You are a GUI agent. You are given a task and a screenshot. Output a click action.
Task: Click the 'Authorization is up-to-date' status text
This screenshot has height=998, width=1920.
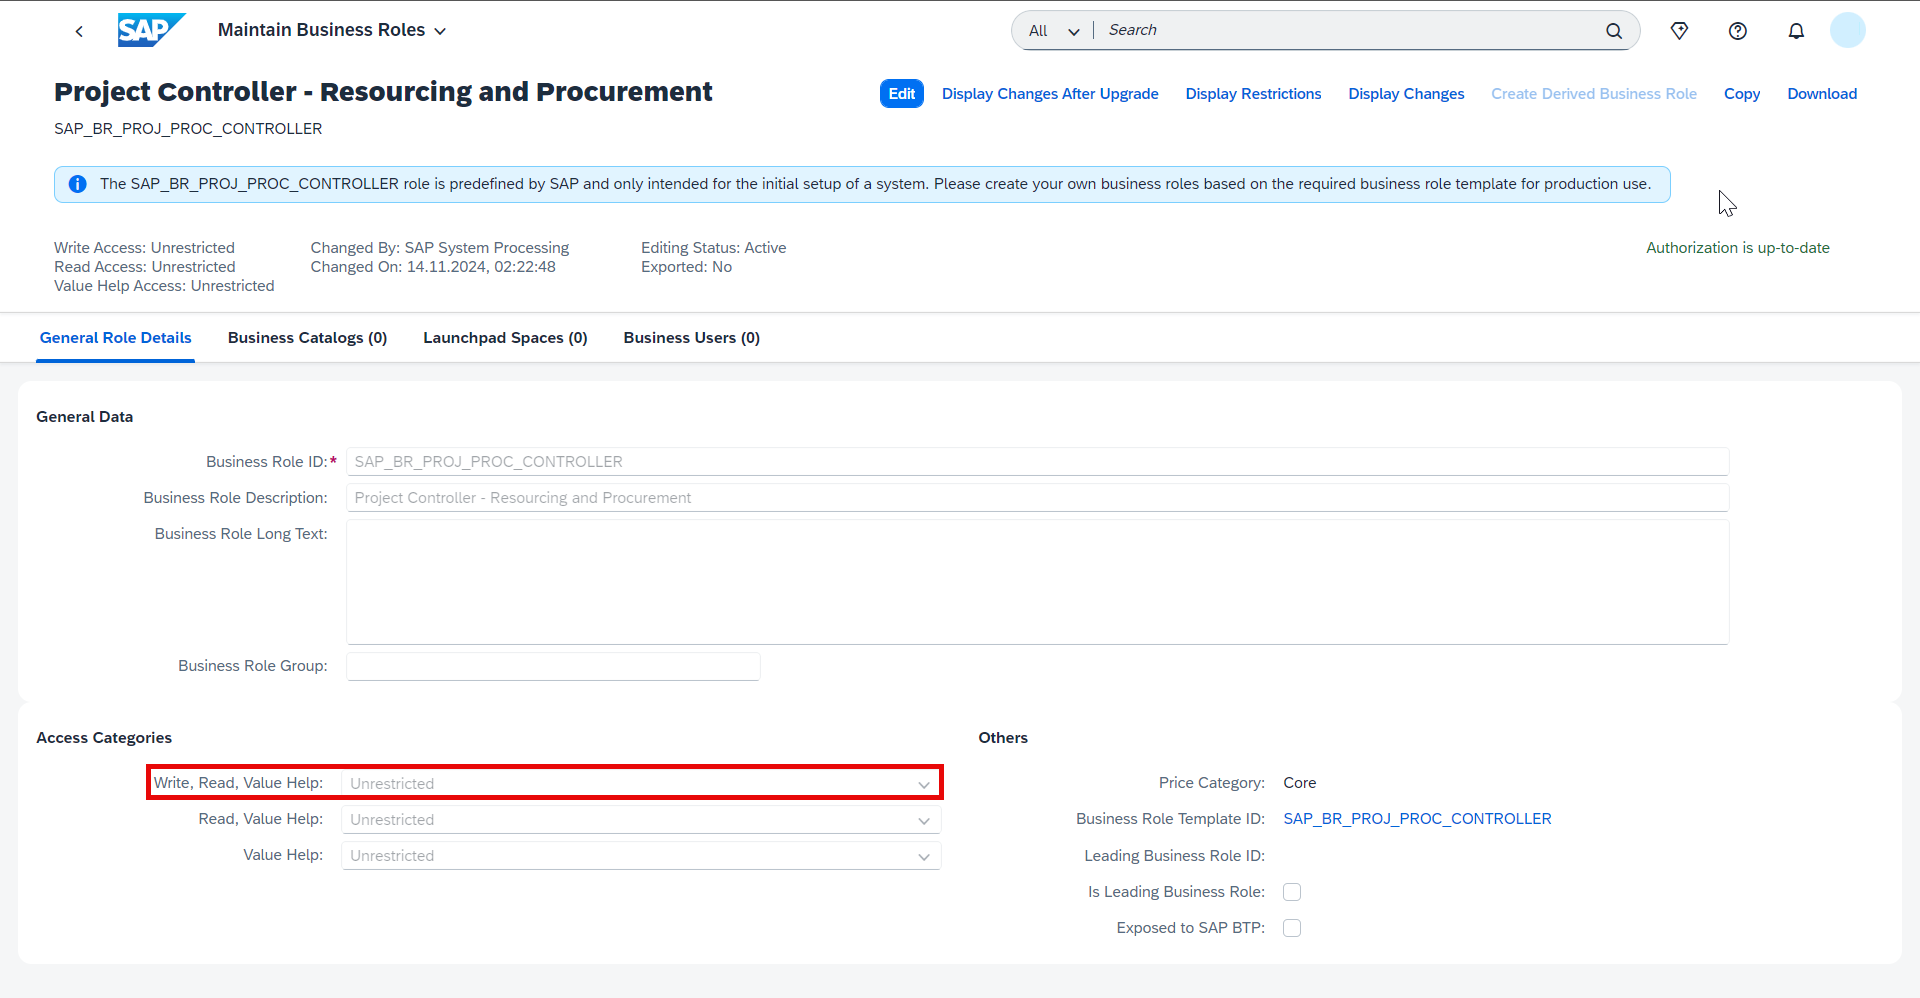click(1738, 248)
